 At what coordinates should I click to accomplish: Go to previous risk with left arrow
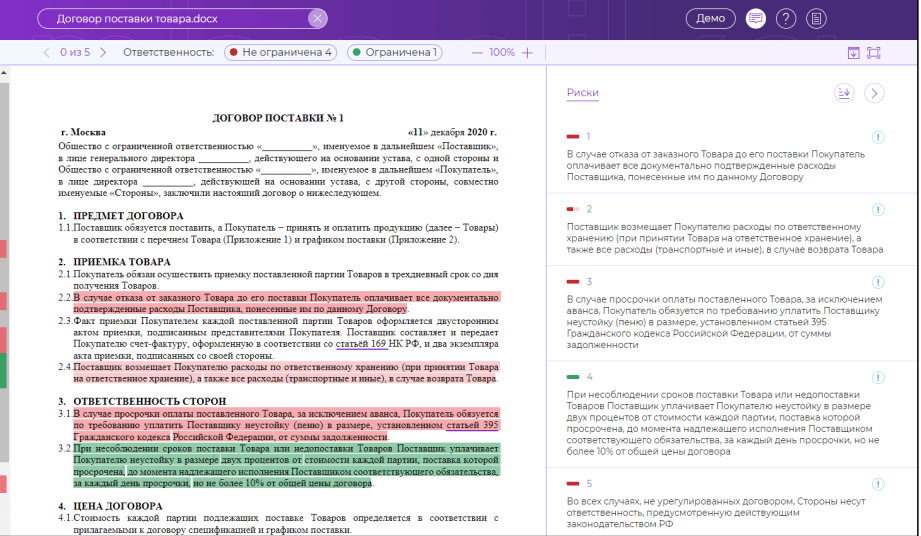pos(46,52)
